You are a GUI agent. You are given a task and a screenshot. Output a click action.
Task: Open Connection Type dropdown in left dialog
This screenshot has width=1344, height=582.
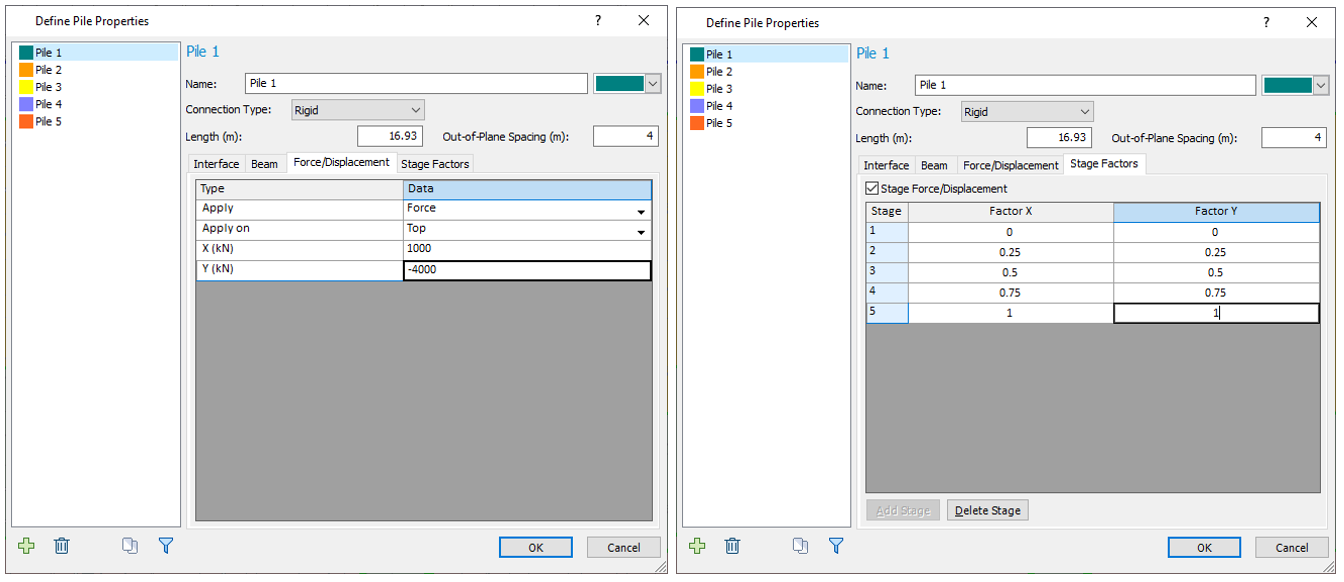(x=357, y=110)
